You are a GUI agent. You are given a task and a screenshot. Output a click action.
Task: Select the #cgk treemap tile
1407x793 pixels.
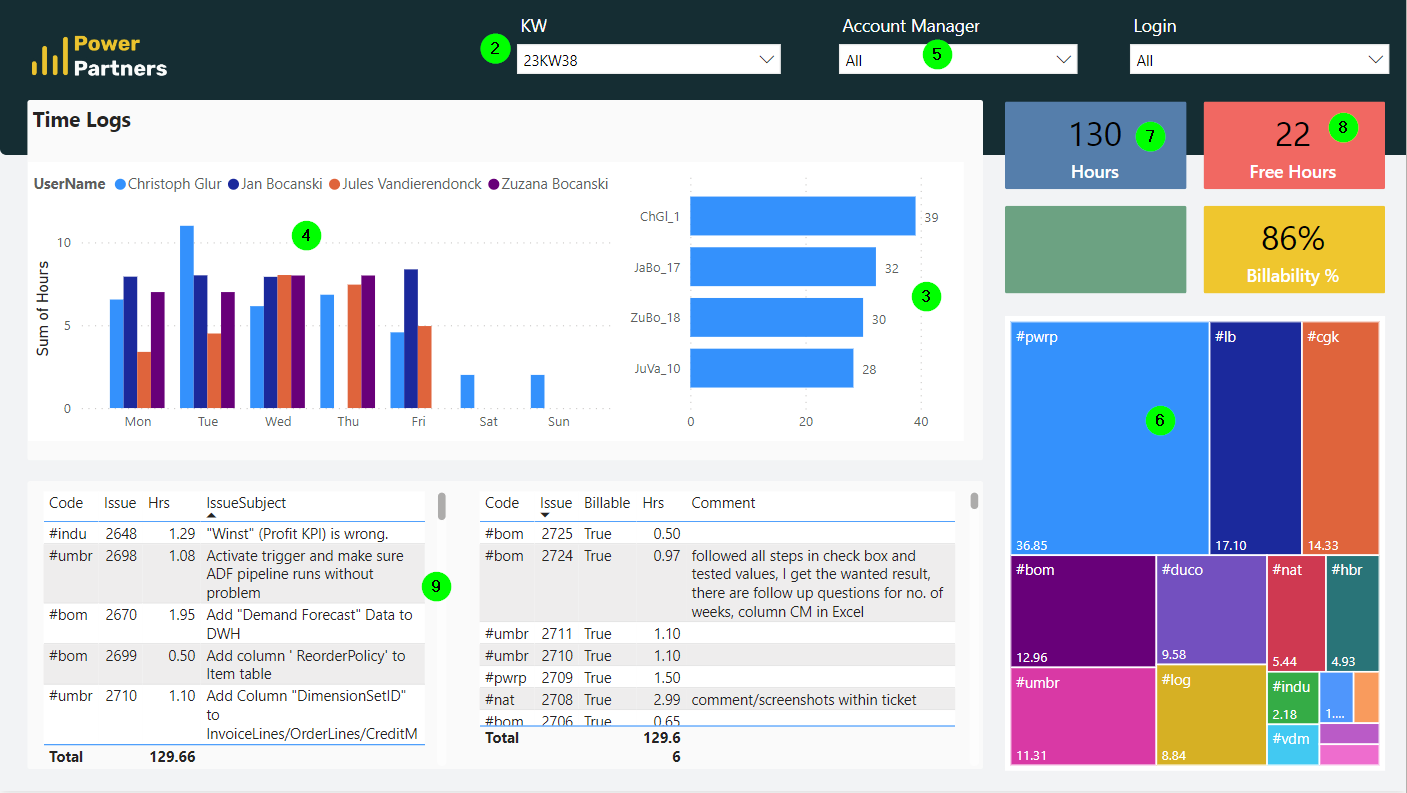tap(1341, 438)
